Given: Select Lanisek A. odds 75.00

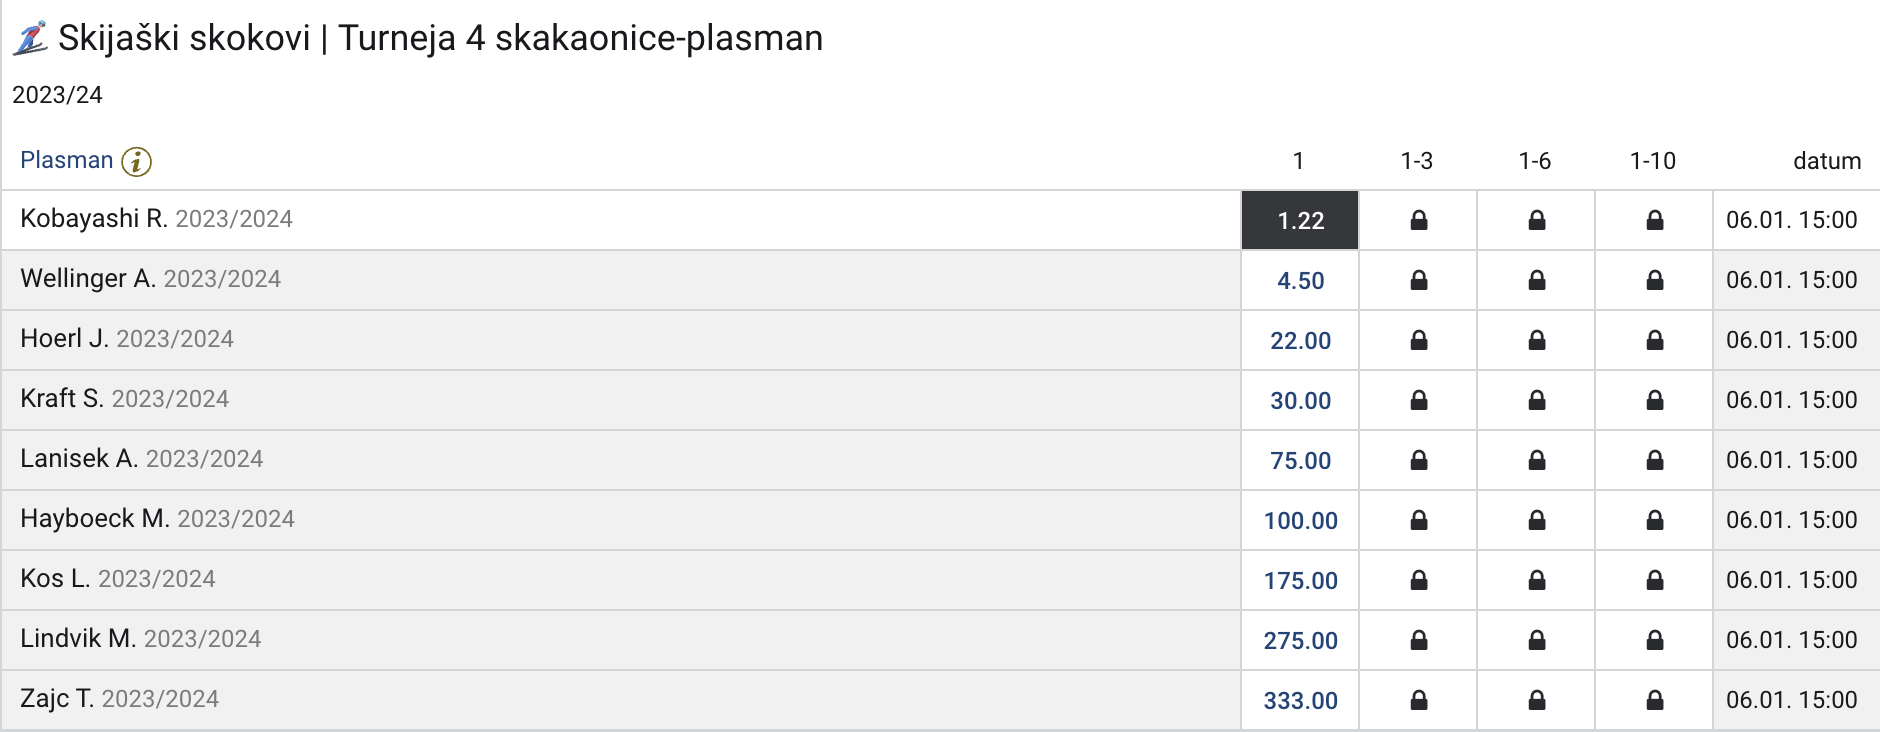Looking at the screenshot, I should click(x=1300, y=460).
